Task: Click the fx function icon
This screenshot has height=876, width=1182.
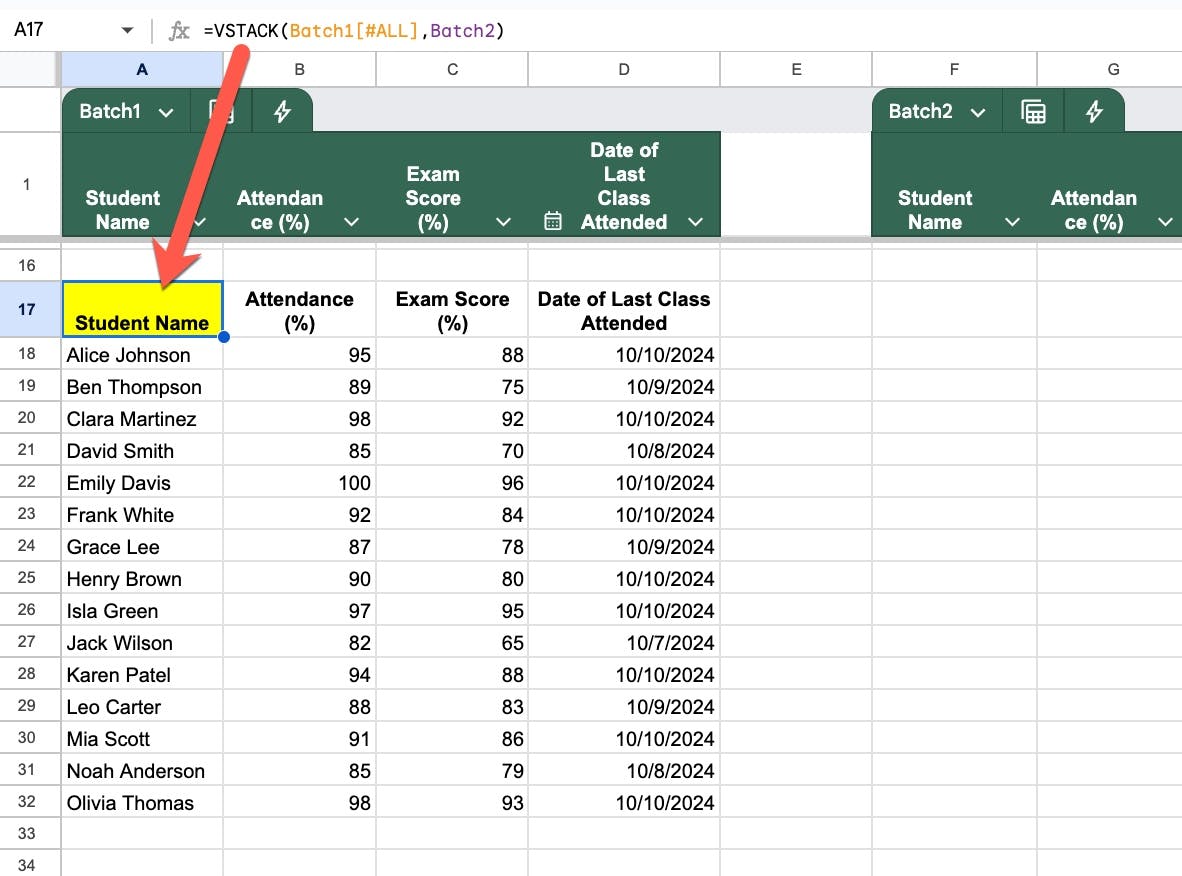Action: pyautogui.click(x=179, y=31)
